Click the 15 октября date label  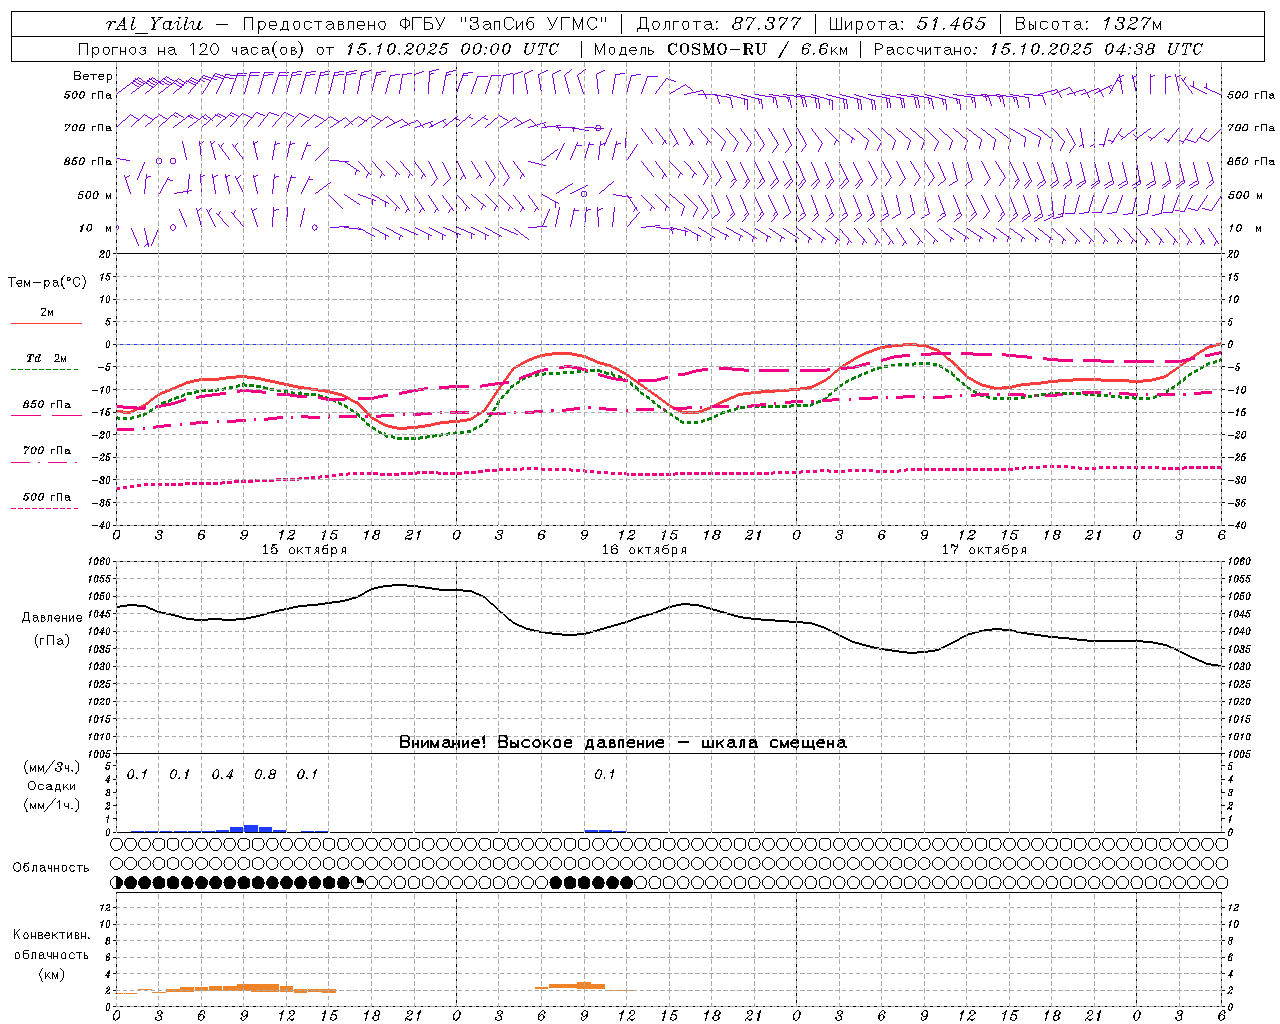pos(304,550)
